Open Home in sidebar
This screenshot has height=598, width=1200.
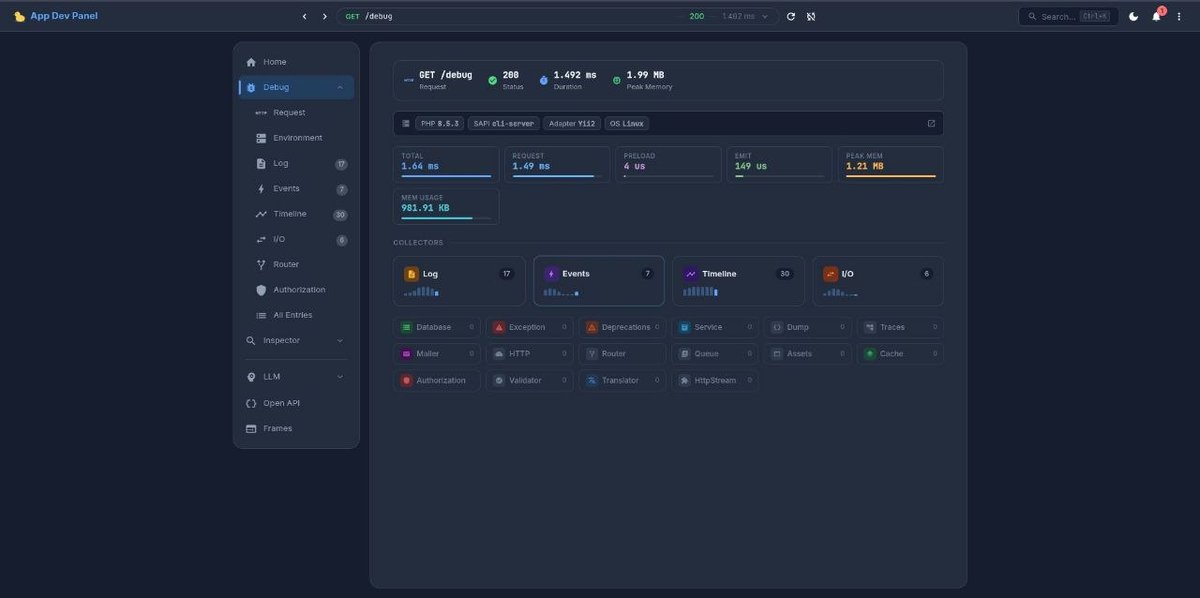[296, 62]
